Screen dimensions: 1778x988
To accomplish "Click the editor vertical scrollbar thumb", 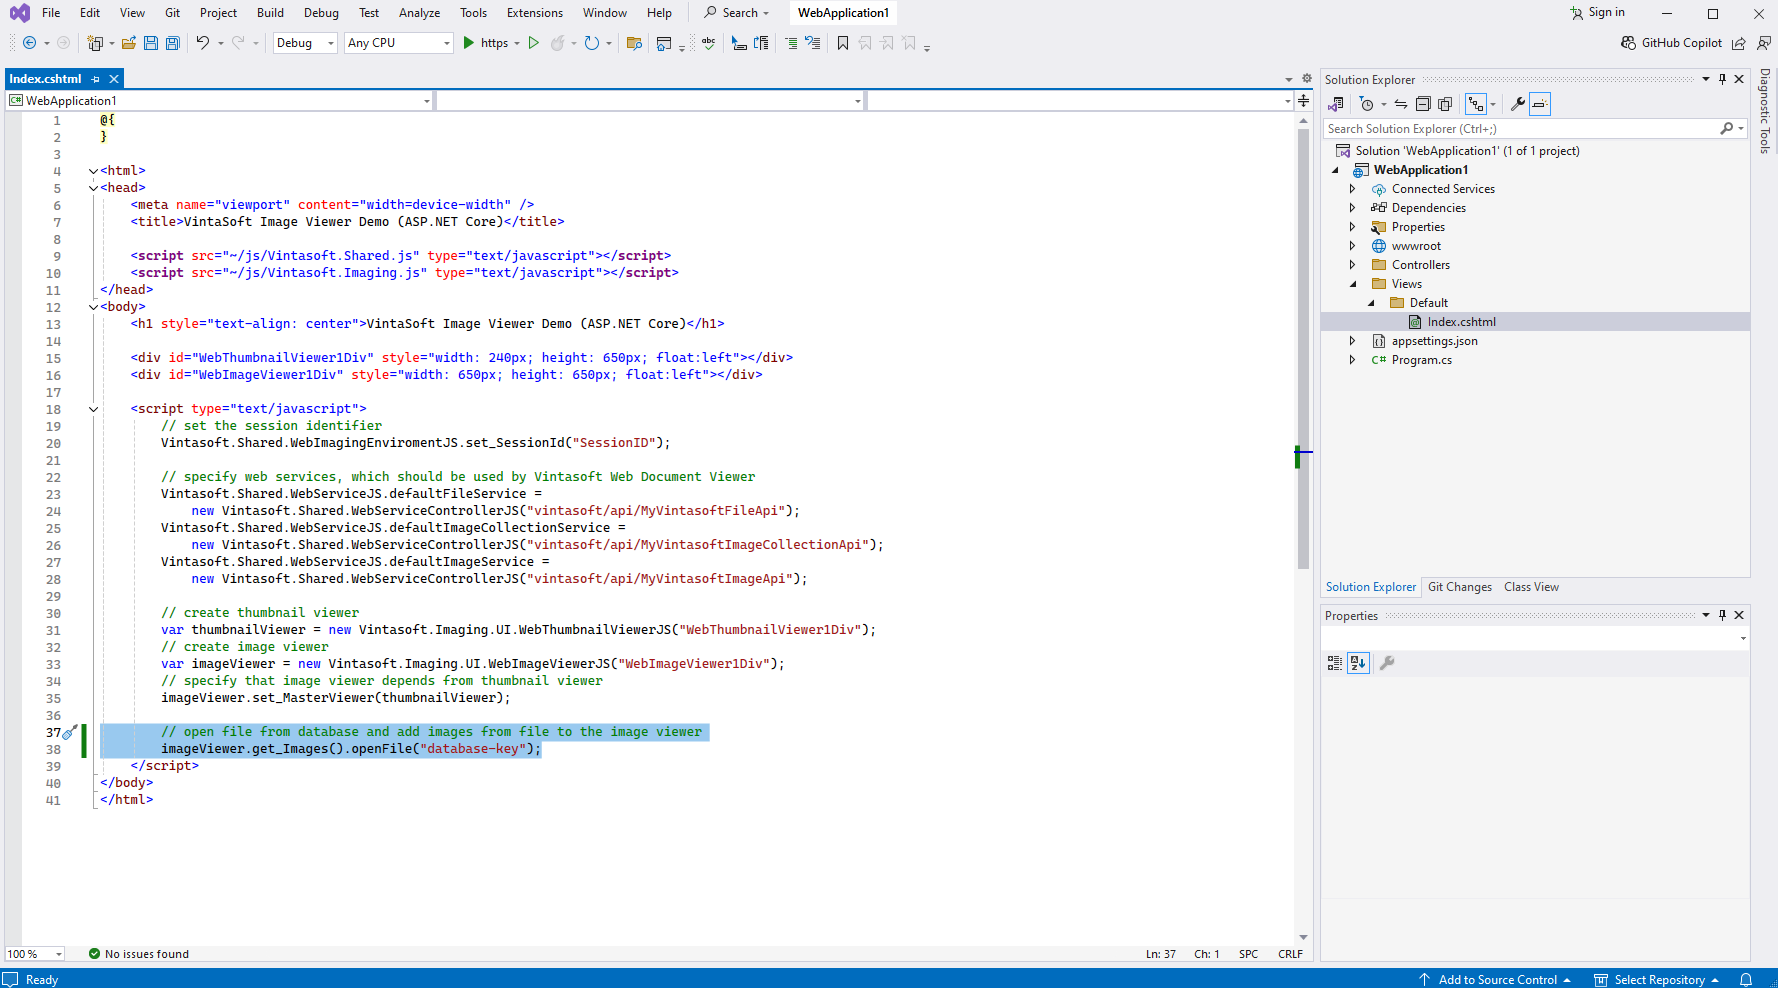I will [1303, 349].
